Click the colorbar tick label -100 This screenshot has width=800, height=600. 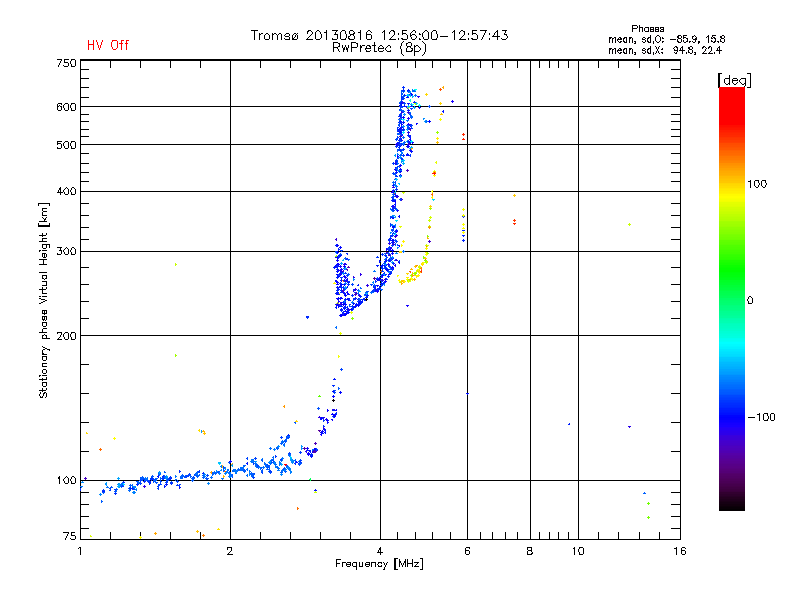pos(762,417)
